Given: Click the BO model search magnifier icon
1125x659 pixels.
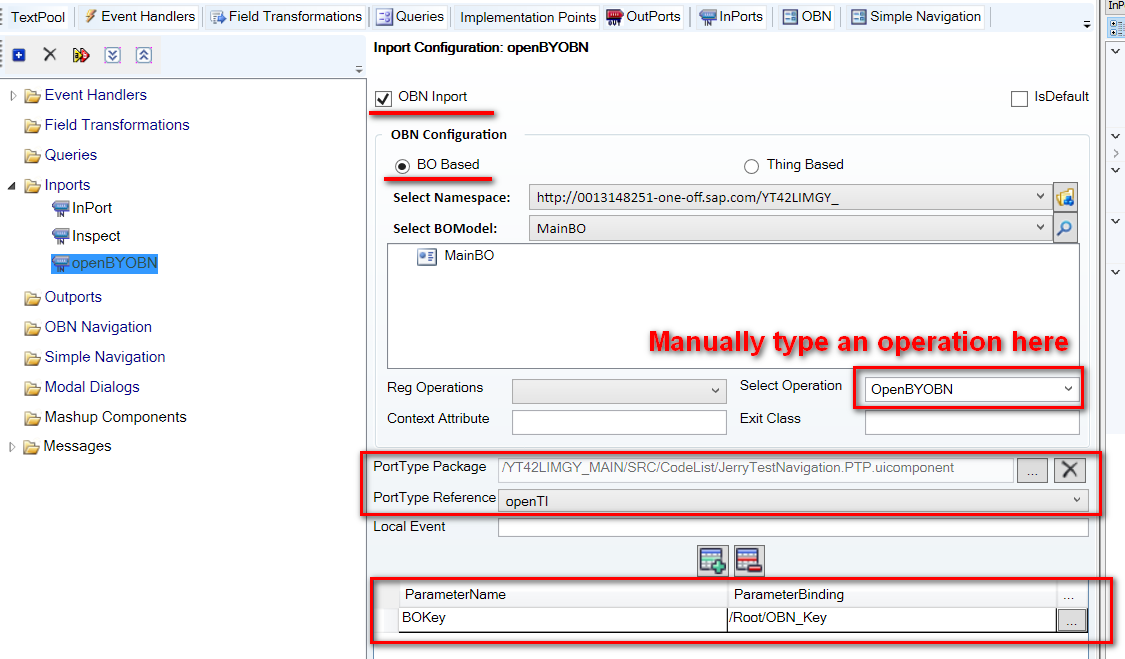Looking at the screenshot, I should pyautogui.click(x=1065, y=228).
